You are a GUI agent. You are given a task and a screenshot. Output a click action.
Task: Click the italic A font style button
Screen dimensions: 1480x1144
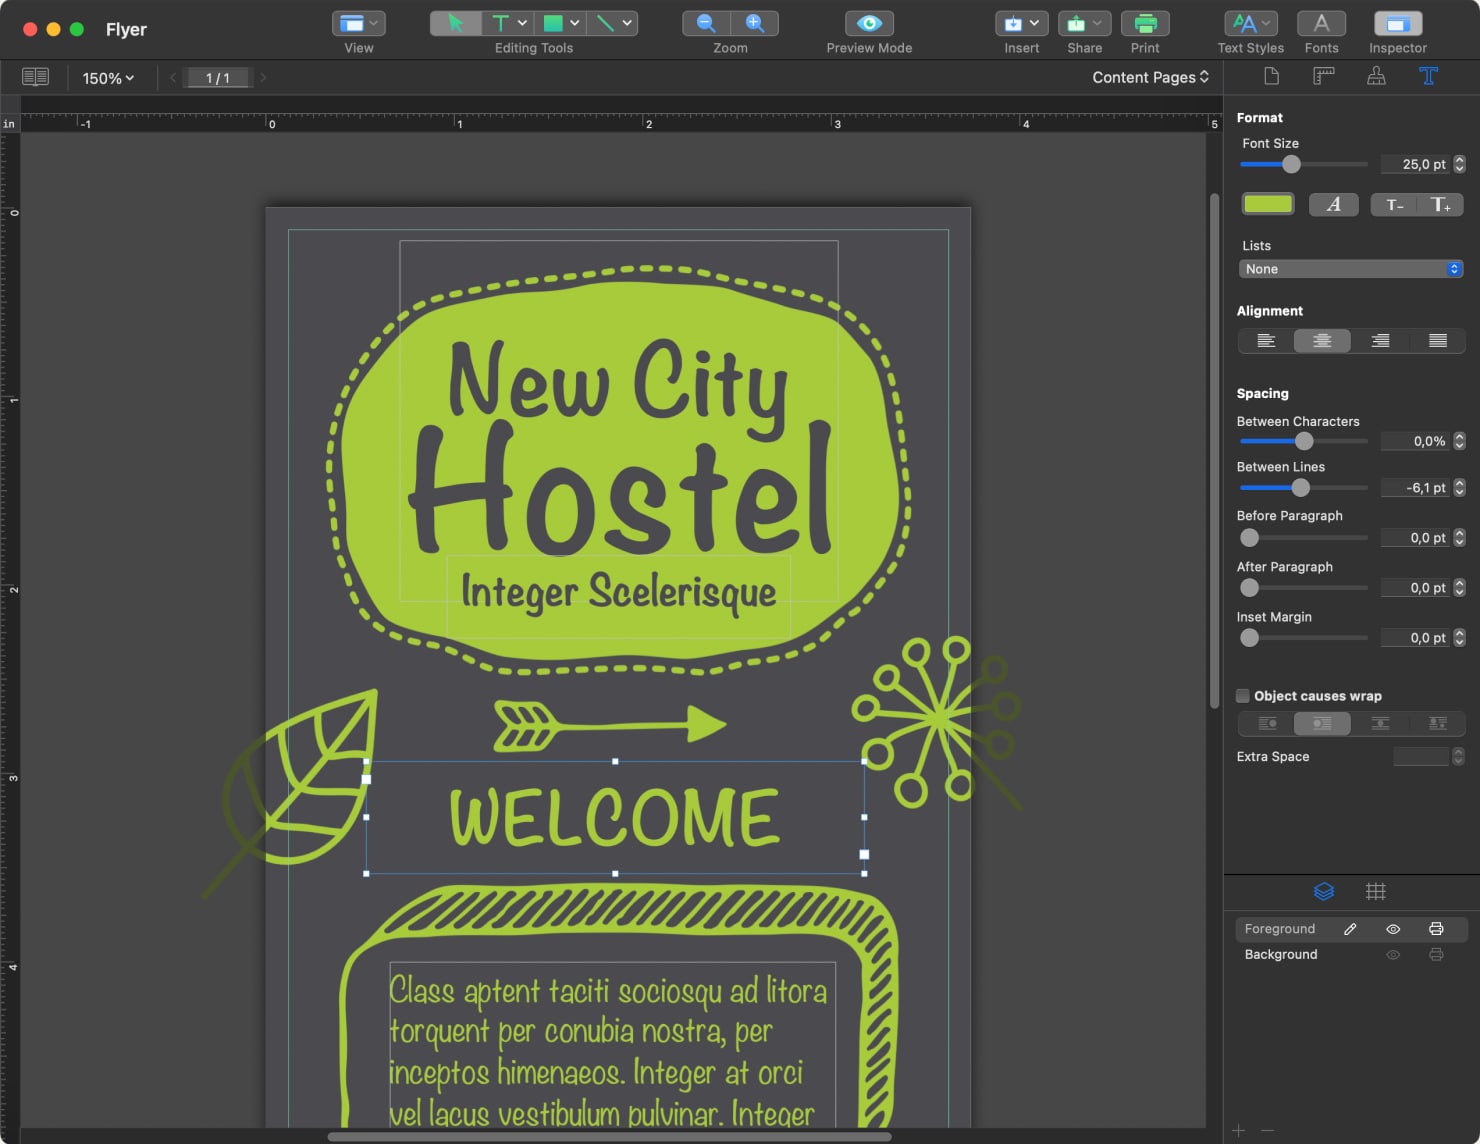click(1333, 204)
